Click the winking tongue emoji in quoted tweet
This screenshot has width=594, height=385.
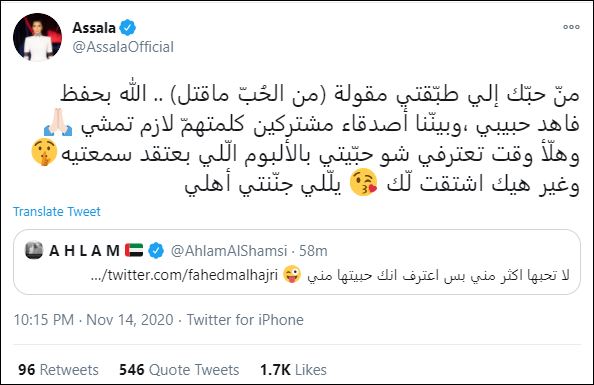(292, 275)
